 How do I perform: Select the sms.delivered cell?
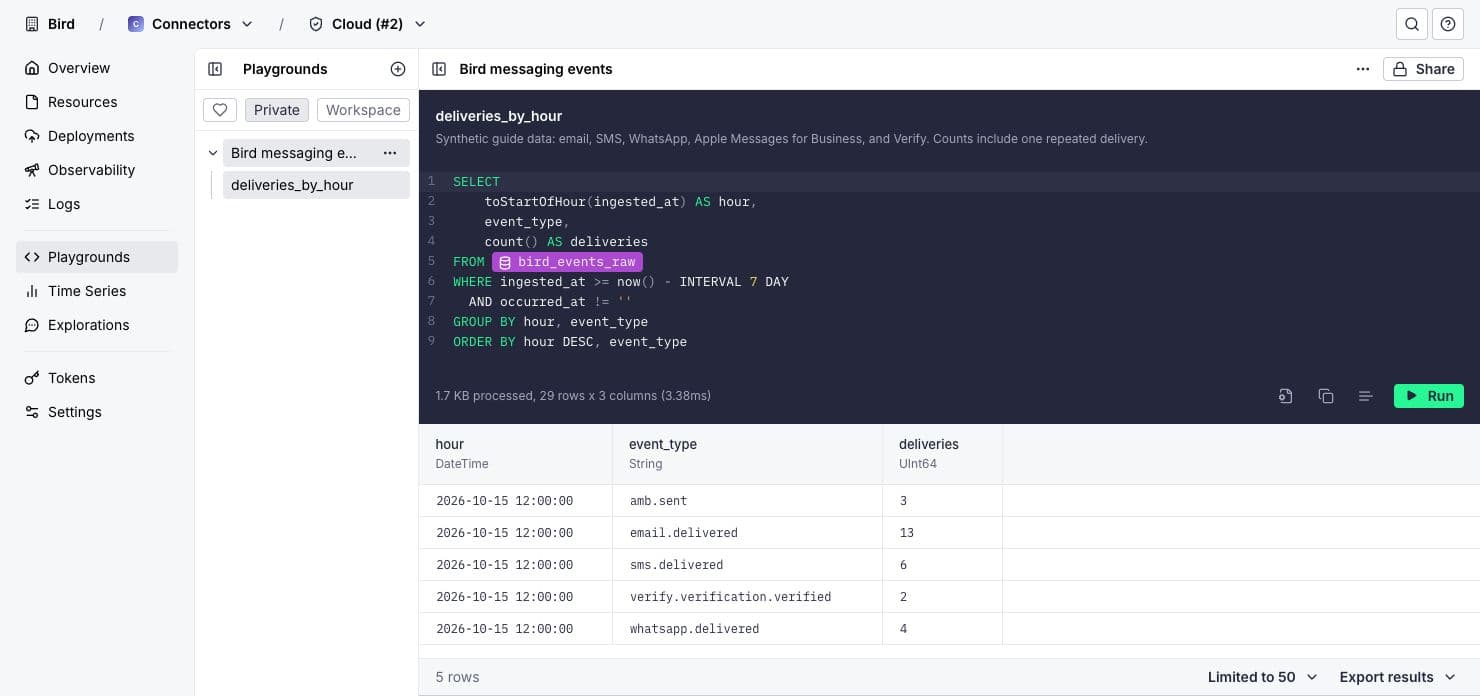[x=747, y=564]
